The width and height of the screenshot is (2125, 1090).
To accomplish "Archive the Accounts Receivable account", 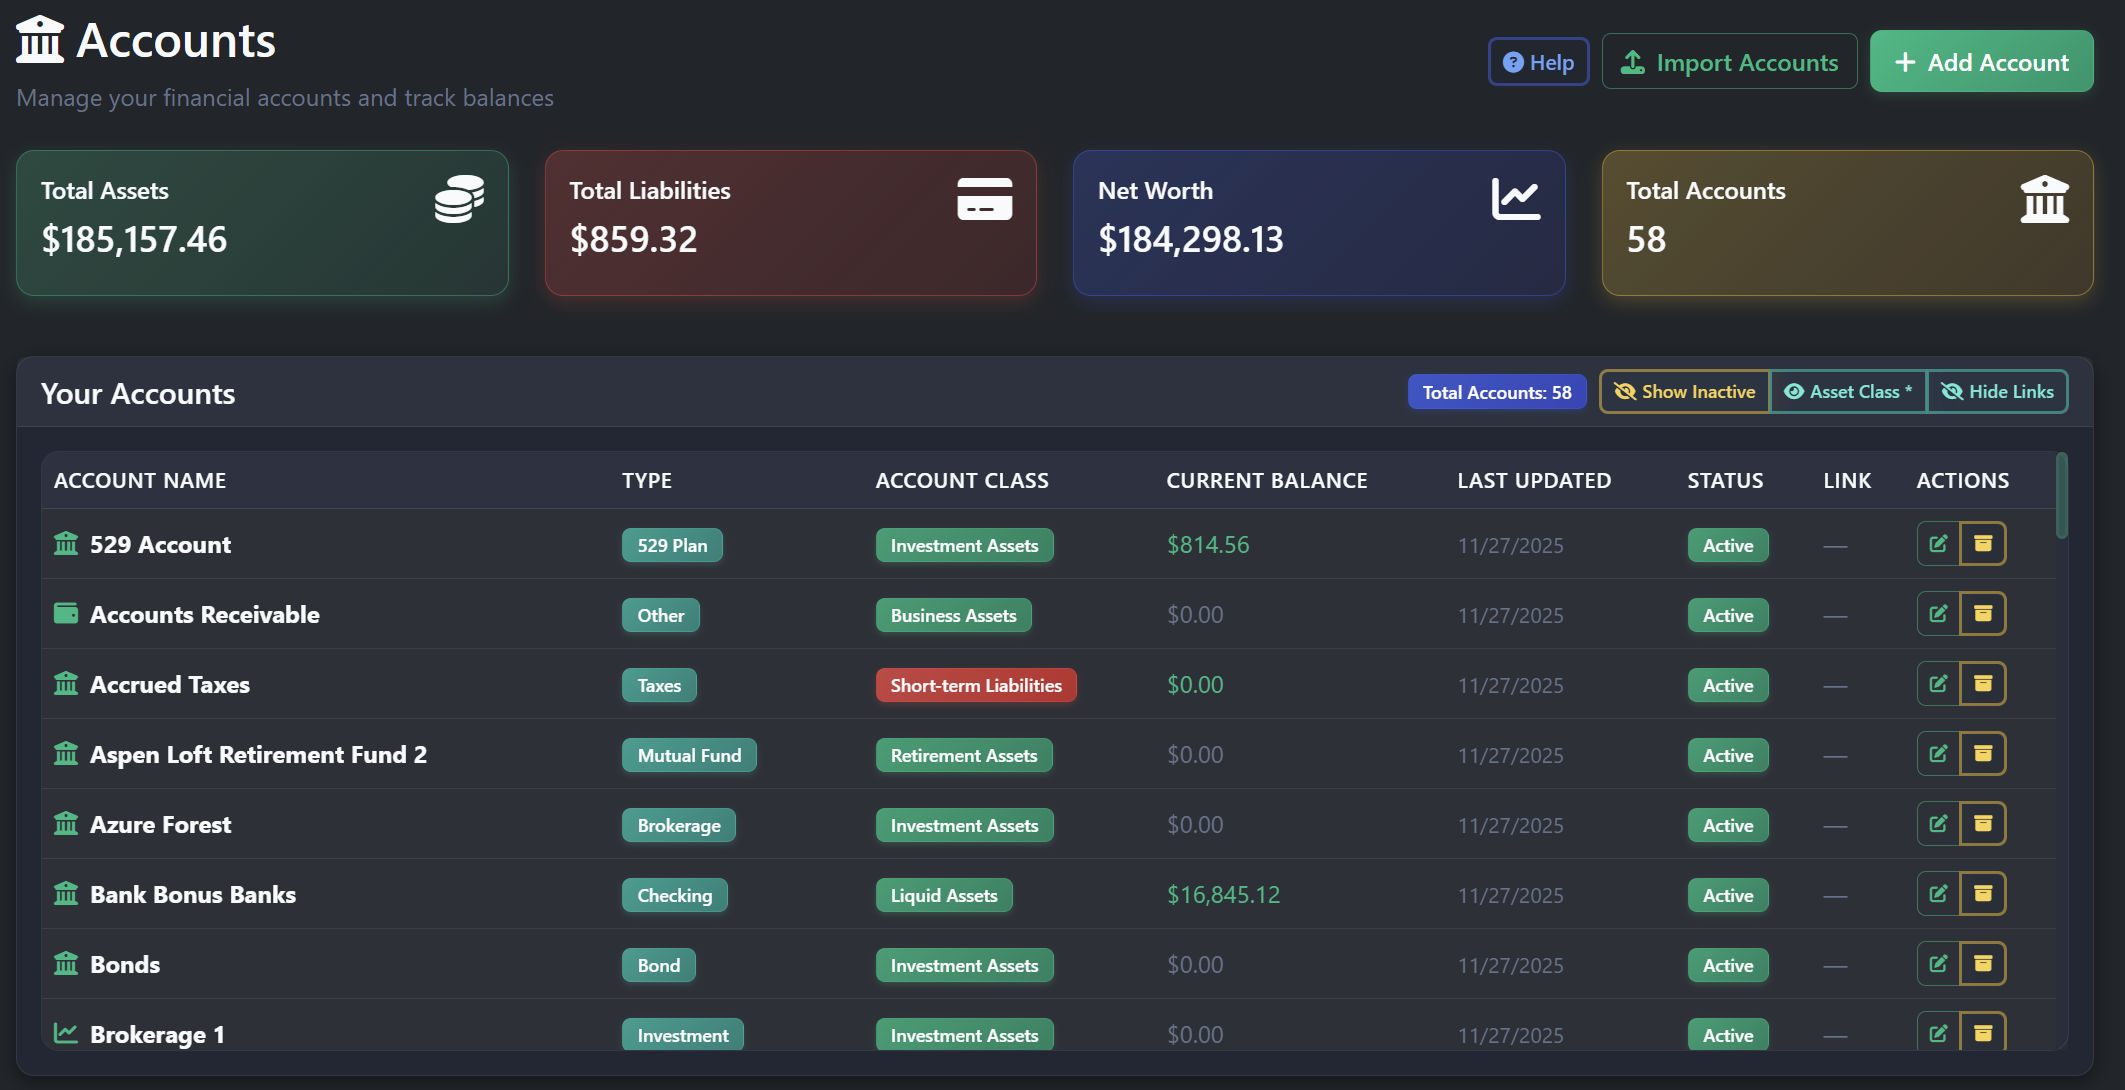I will (x=1984, y=613).
